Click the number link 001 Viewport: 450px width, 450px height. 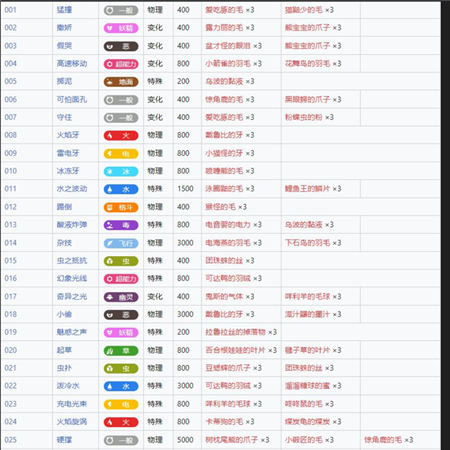(10, 10)
